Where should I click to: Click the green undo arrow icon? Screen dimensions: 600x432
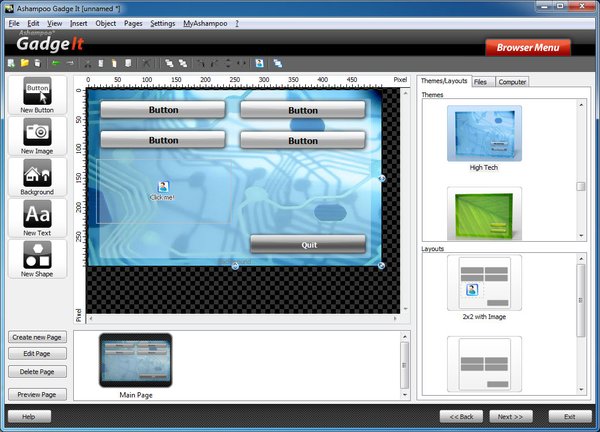pos(56,63)
